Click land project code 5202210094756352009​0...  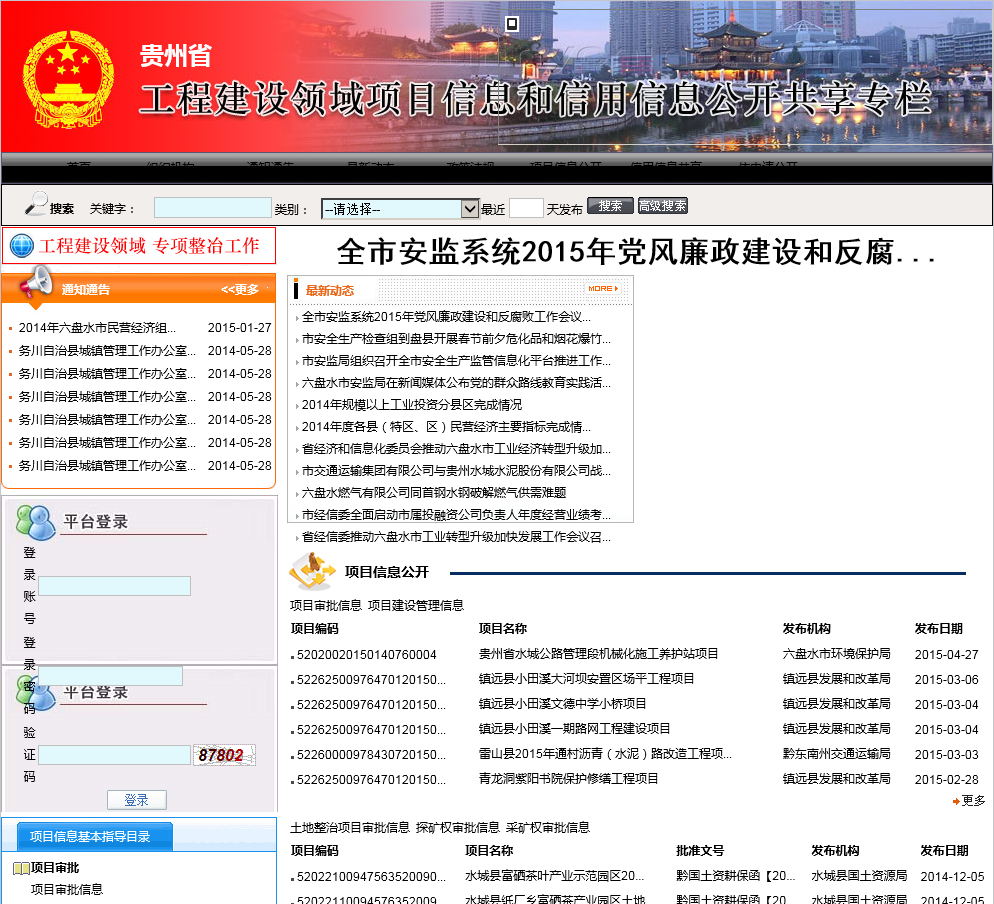pyautogui.click(x=371, y=877)
